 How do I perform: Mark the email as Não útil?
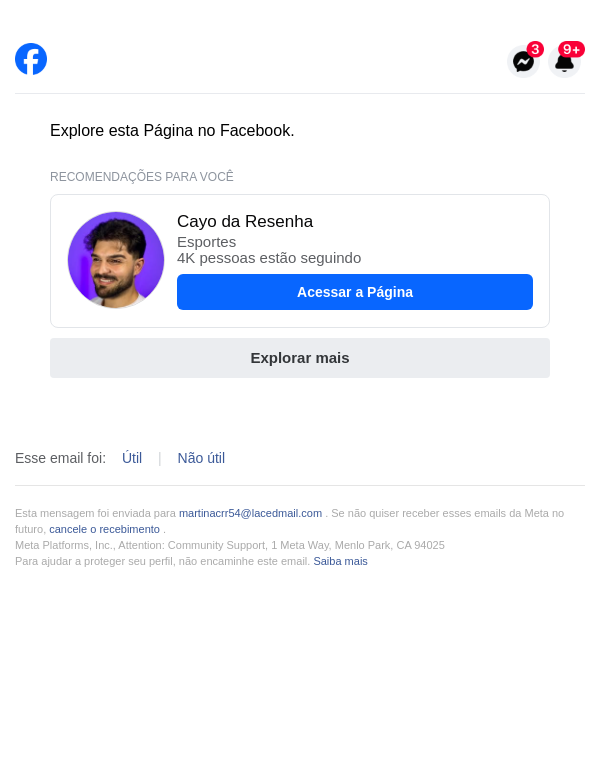[x=201, y=458]
